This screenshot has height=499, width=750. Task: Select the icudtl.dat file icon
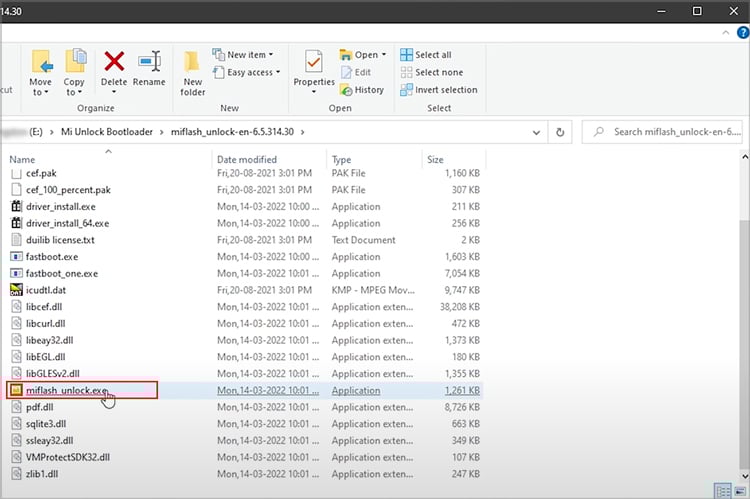(16, 290)
